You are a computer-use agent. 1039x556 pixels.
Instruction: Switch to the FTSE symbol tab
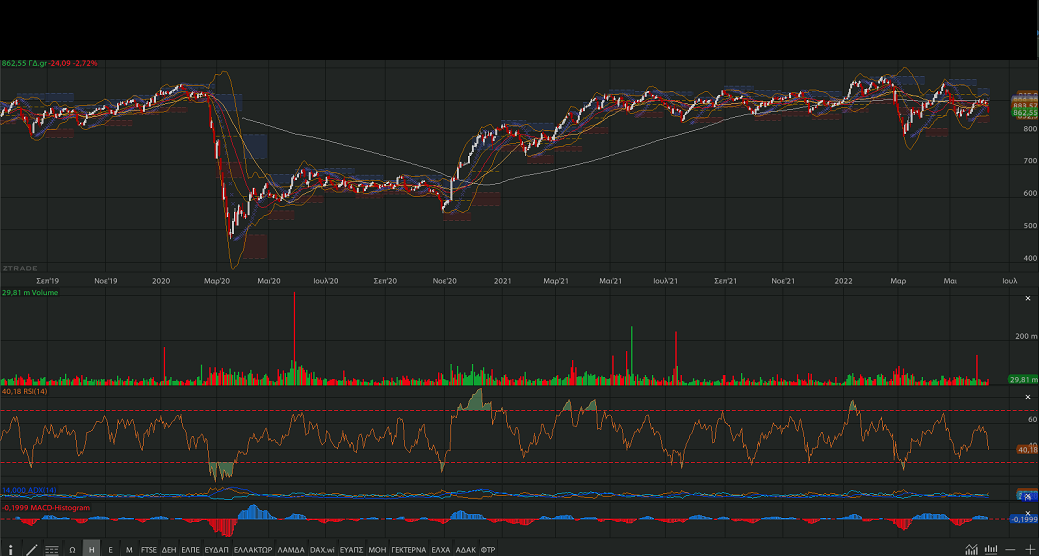coord(149,549)
